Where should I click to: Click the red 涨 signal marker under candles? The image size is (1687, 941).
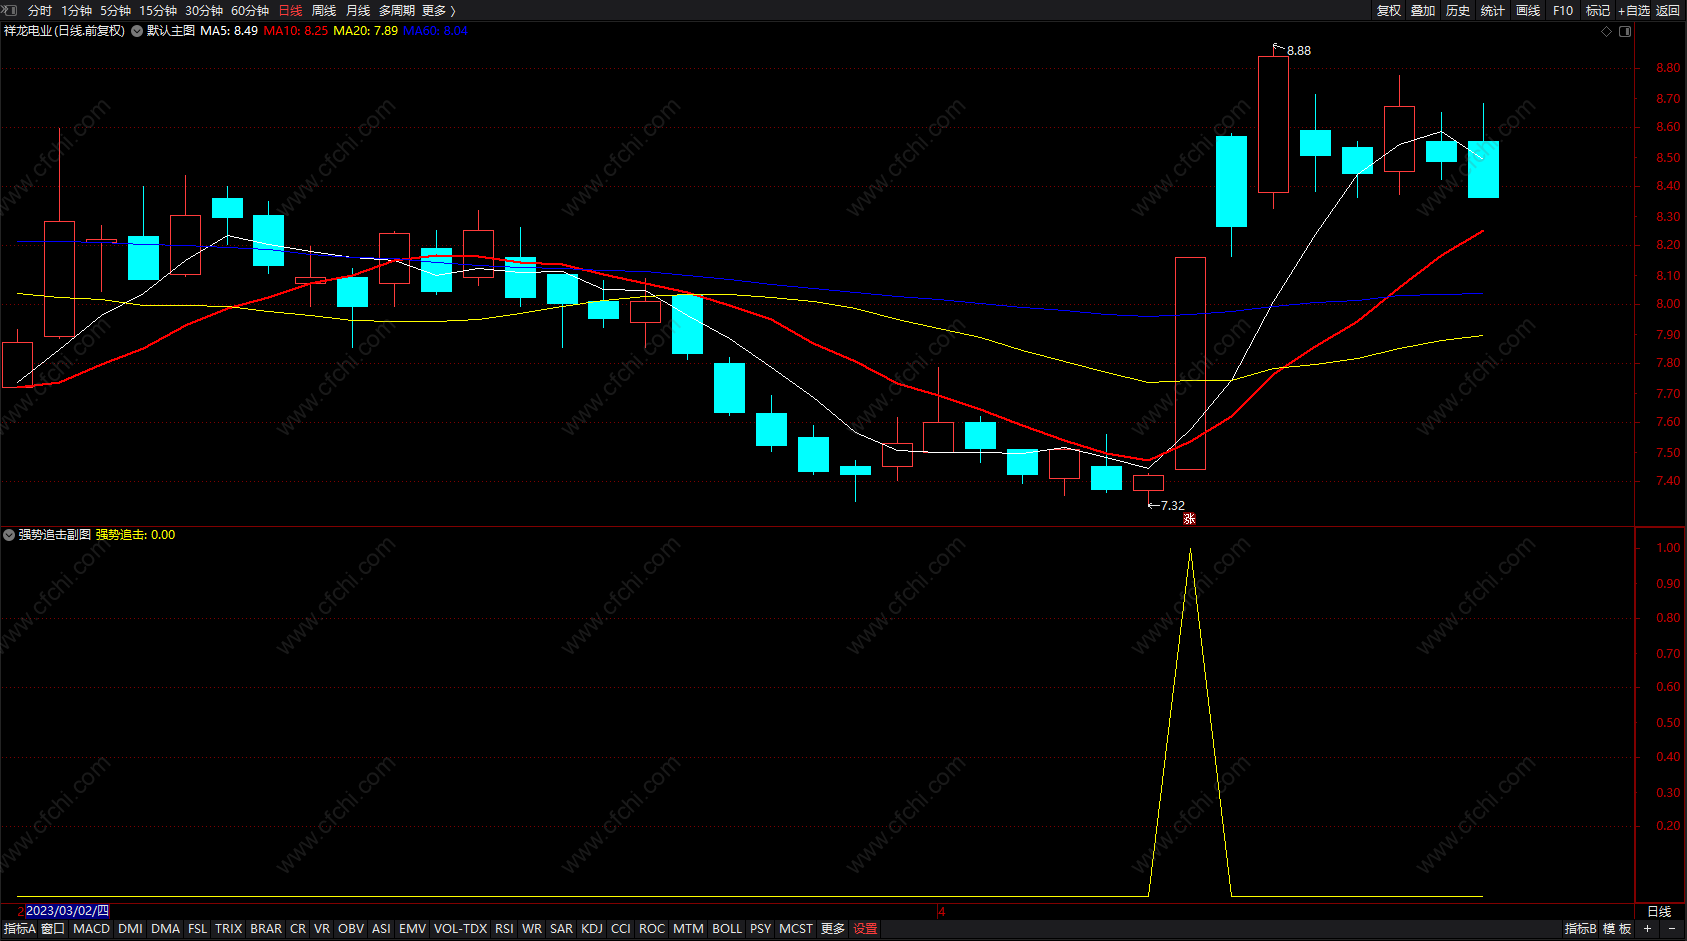pyautogui.click(x=1189, y=518)
